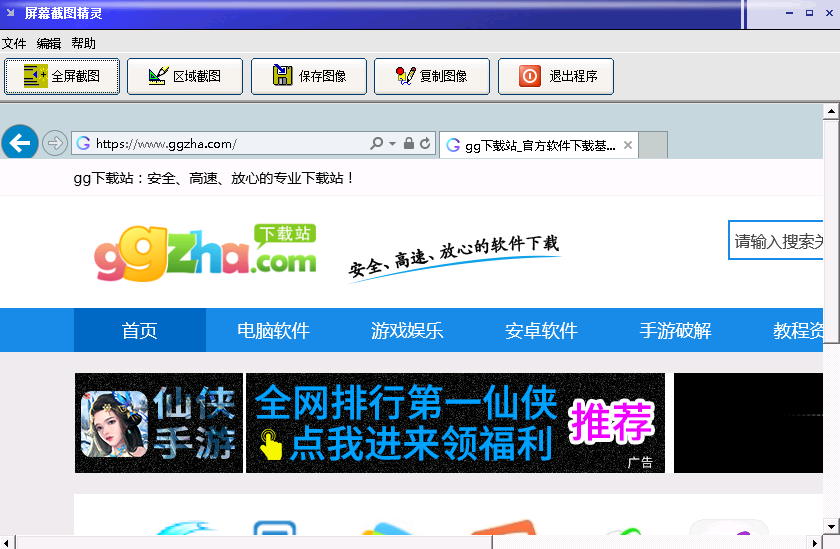Click the Google favicon in address bar
This screenshot has width=840, height=549.
point(83,143)
